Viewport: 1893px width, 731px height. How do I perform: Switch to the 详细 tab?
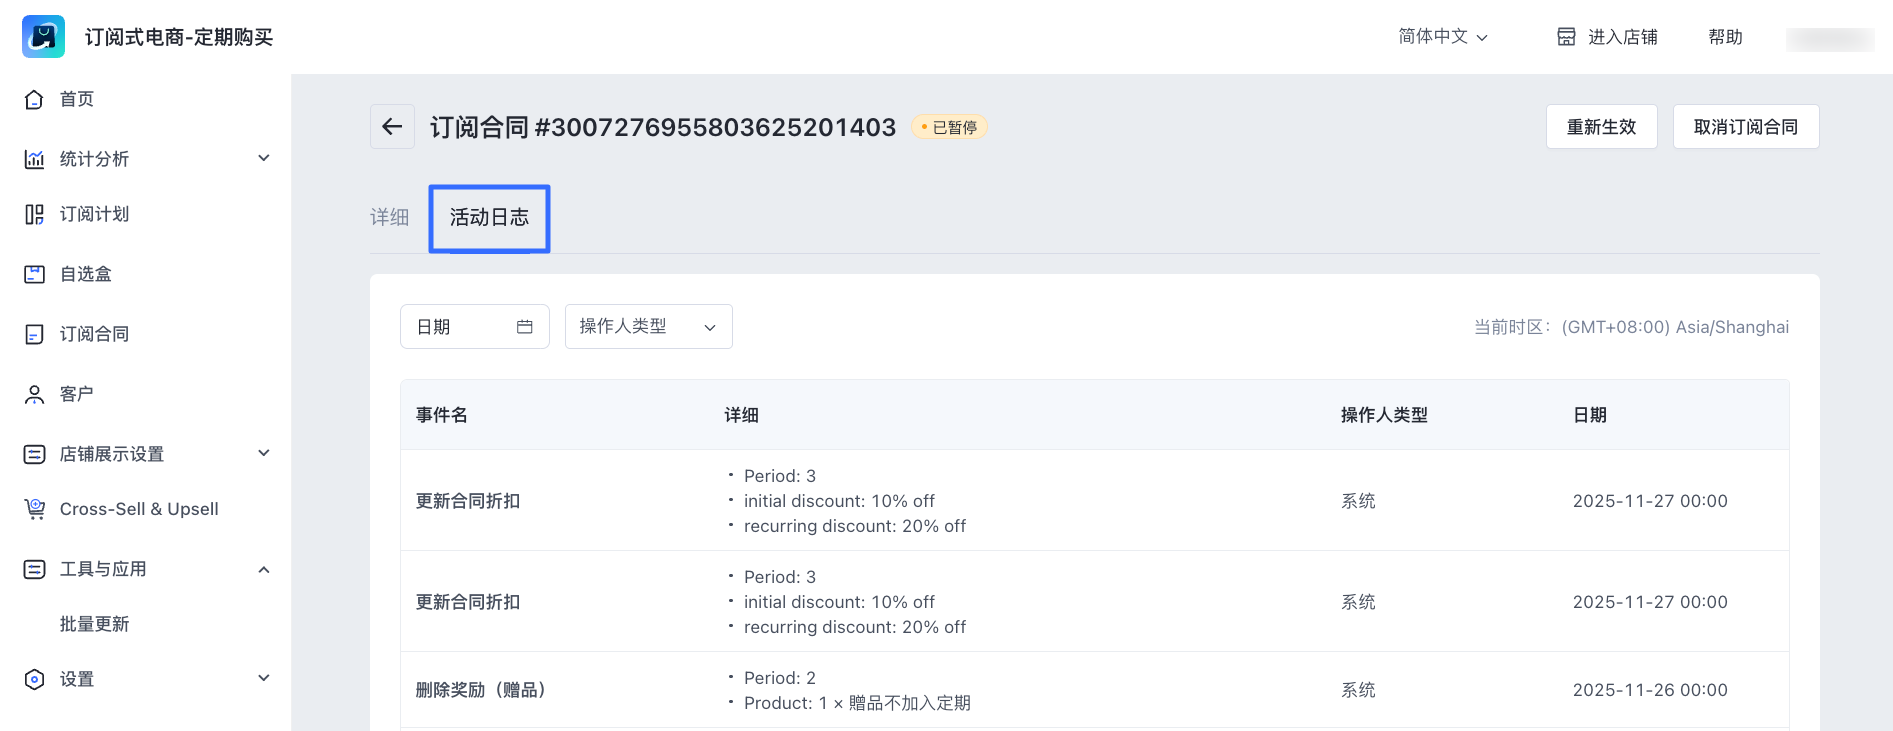[389, 217]
